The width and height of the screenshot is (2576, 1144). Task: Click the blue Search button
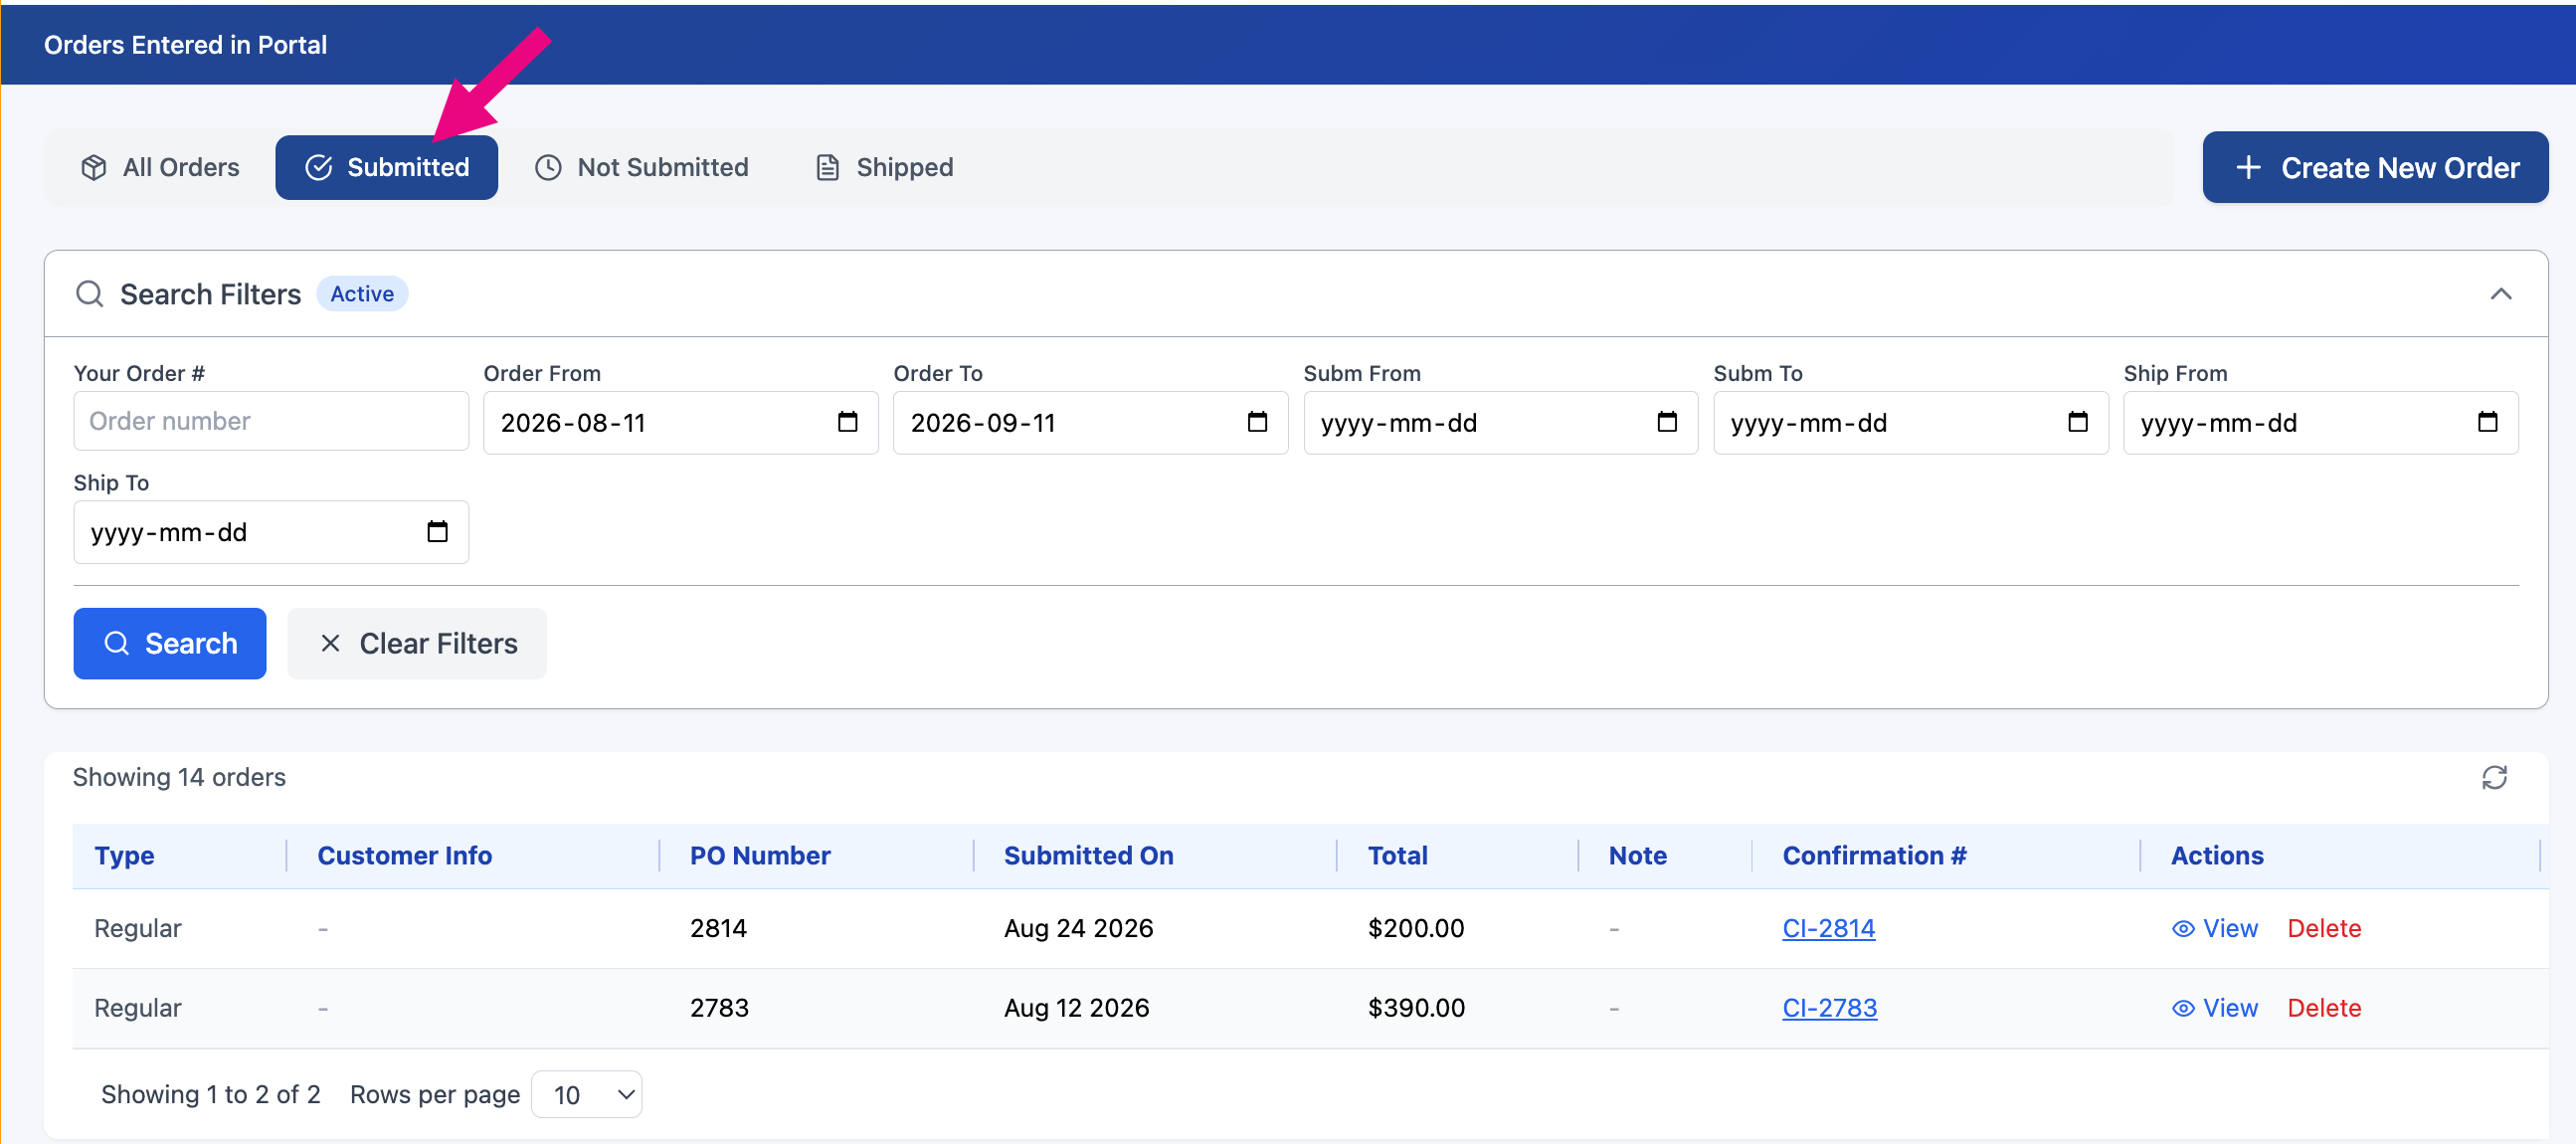(x=170, y=643)
